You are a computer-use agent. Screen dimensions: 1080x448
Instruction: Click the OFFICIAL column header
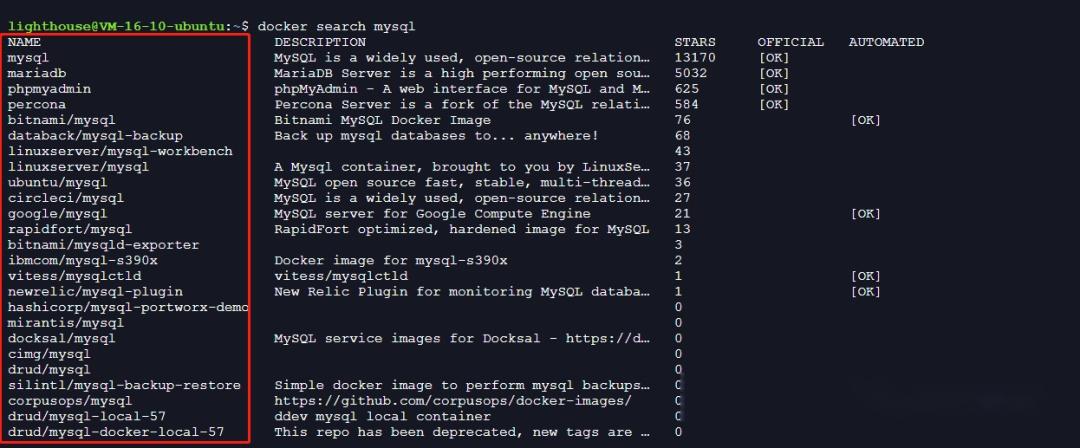(790, 42)
